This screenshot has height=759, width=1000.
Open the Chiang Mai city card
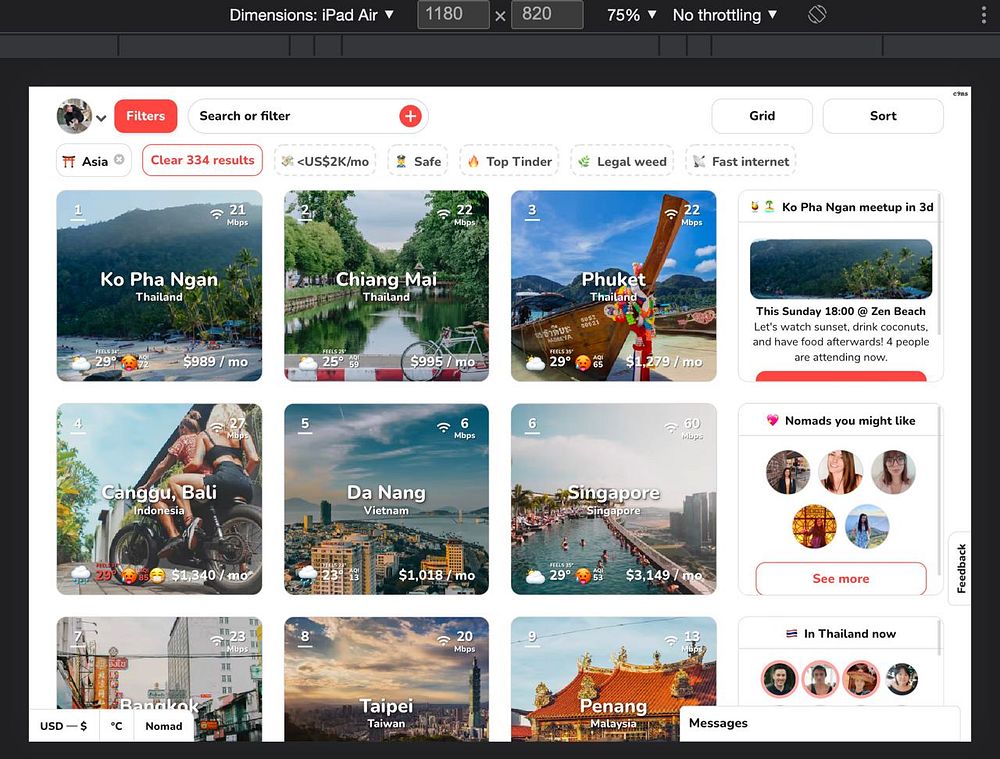click(x=386, y=286)
